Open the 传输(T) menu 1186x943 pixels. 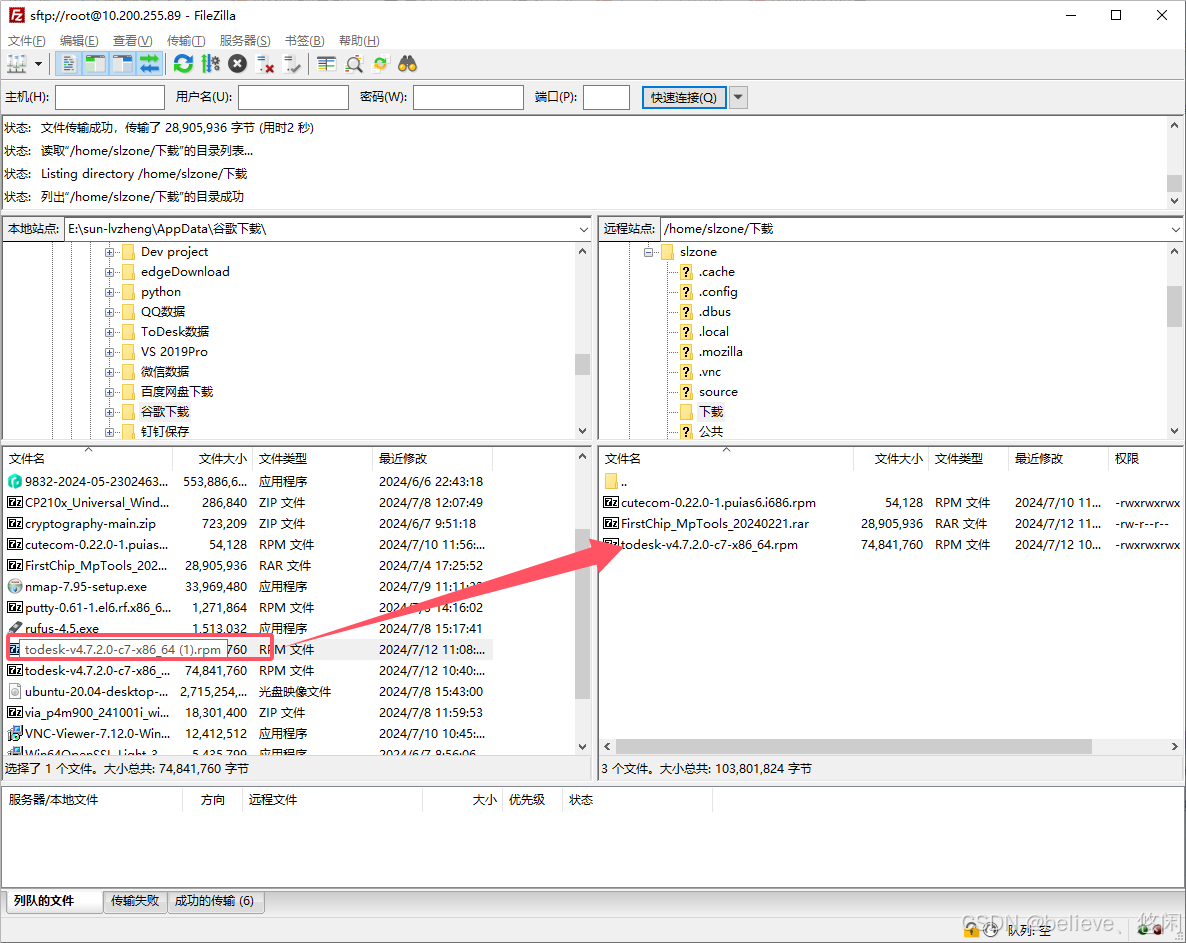(186, 41)
